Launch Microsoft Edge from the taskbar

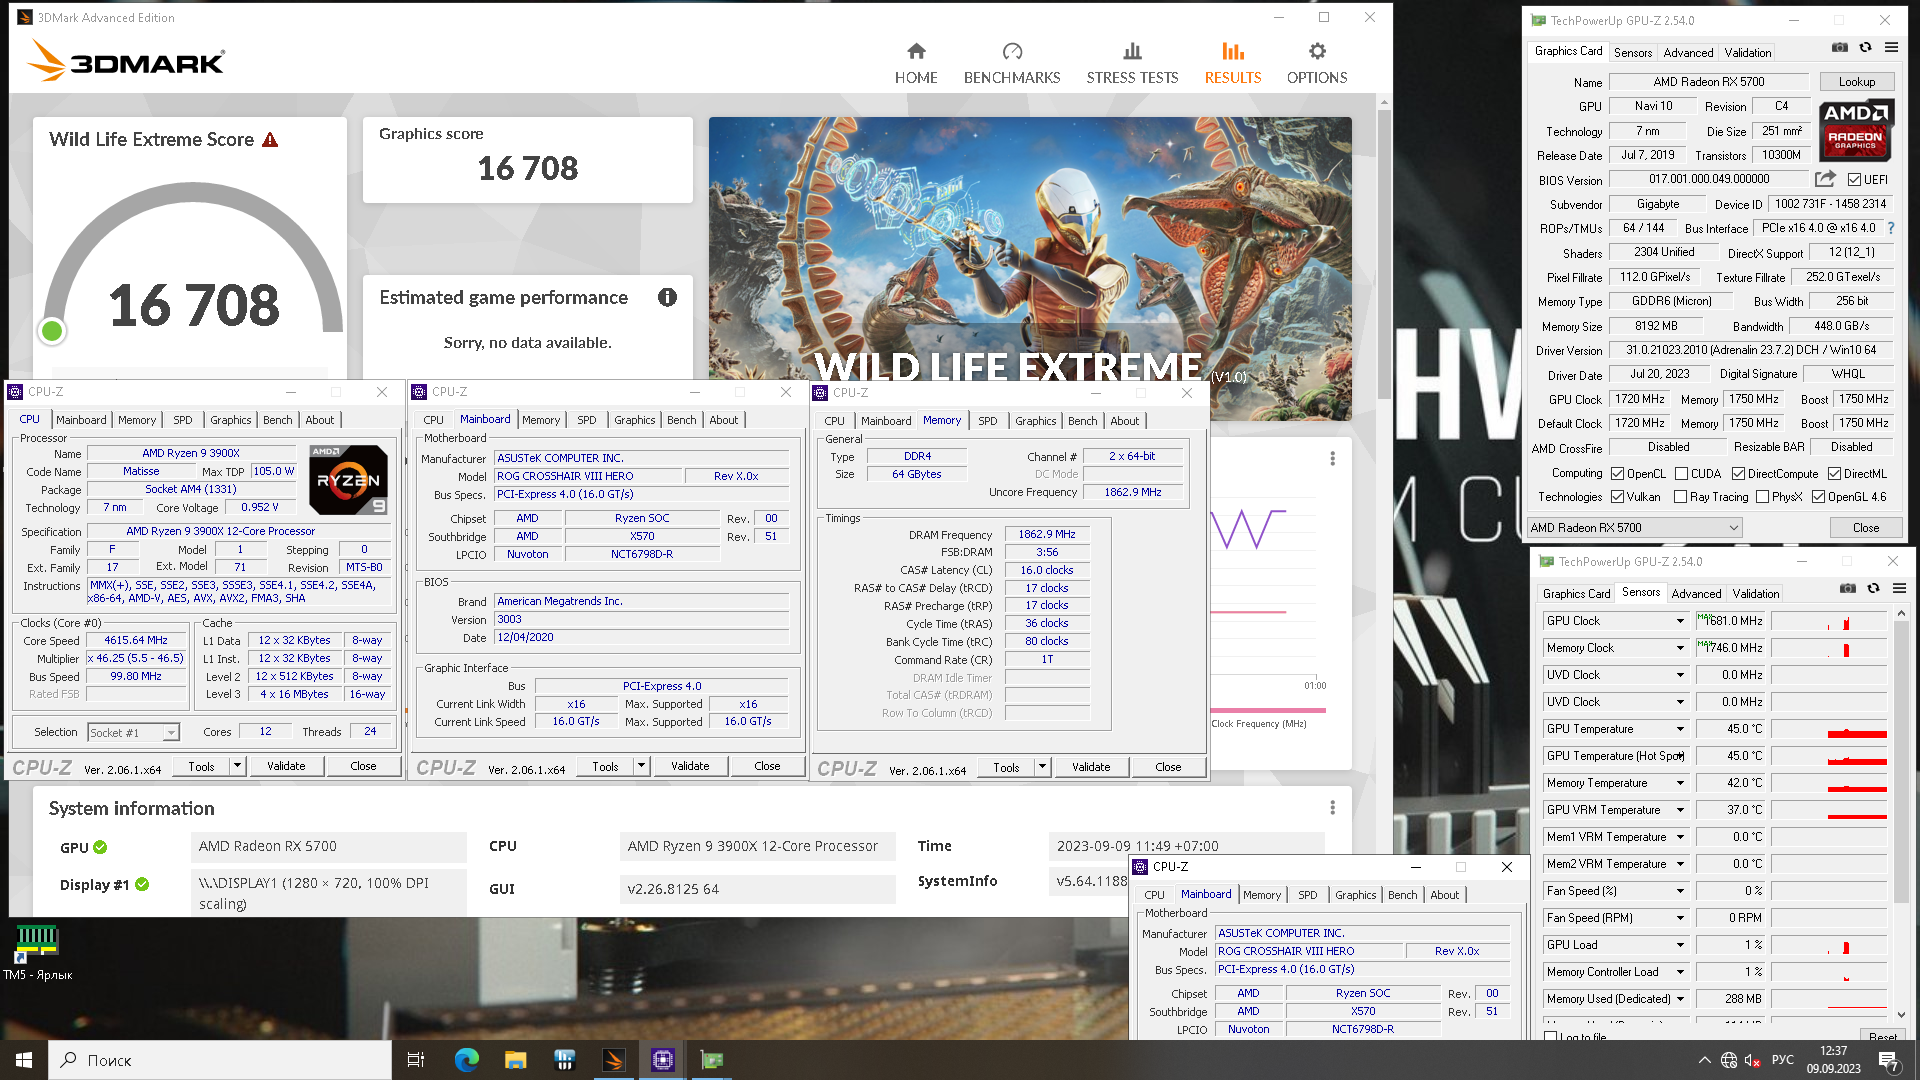pos(467,1060)
